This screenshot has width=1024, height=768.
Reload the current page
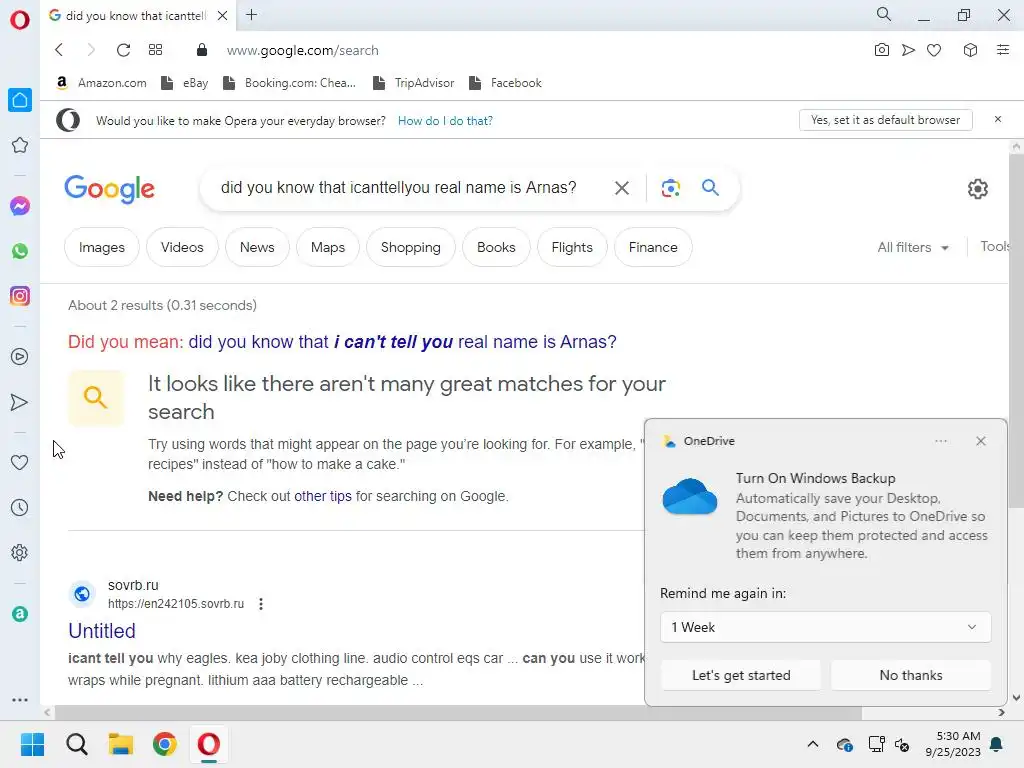(x=123, y=50)
